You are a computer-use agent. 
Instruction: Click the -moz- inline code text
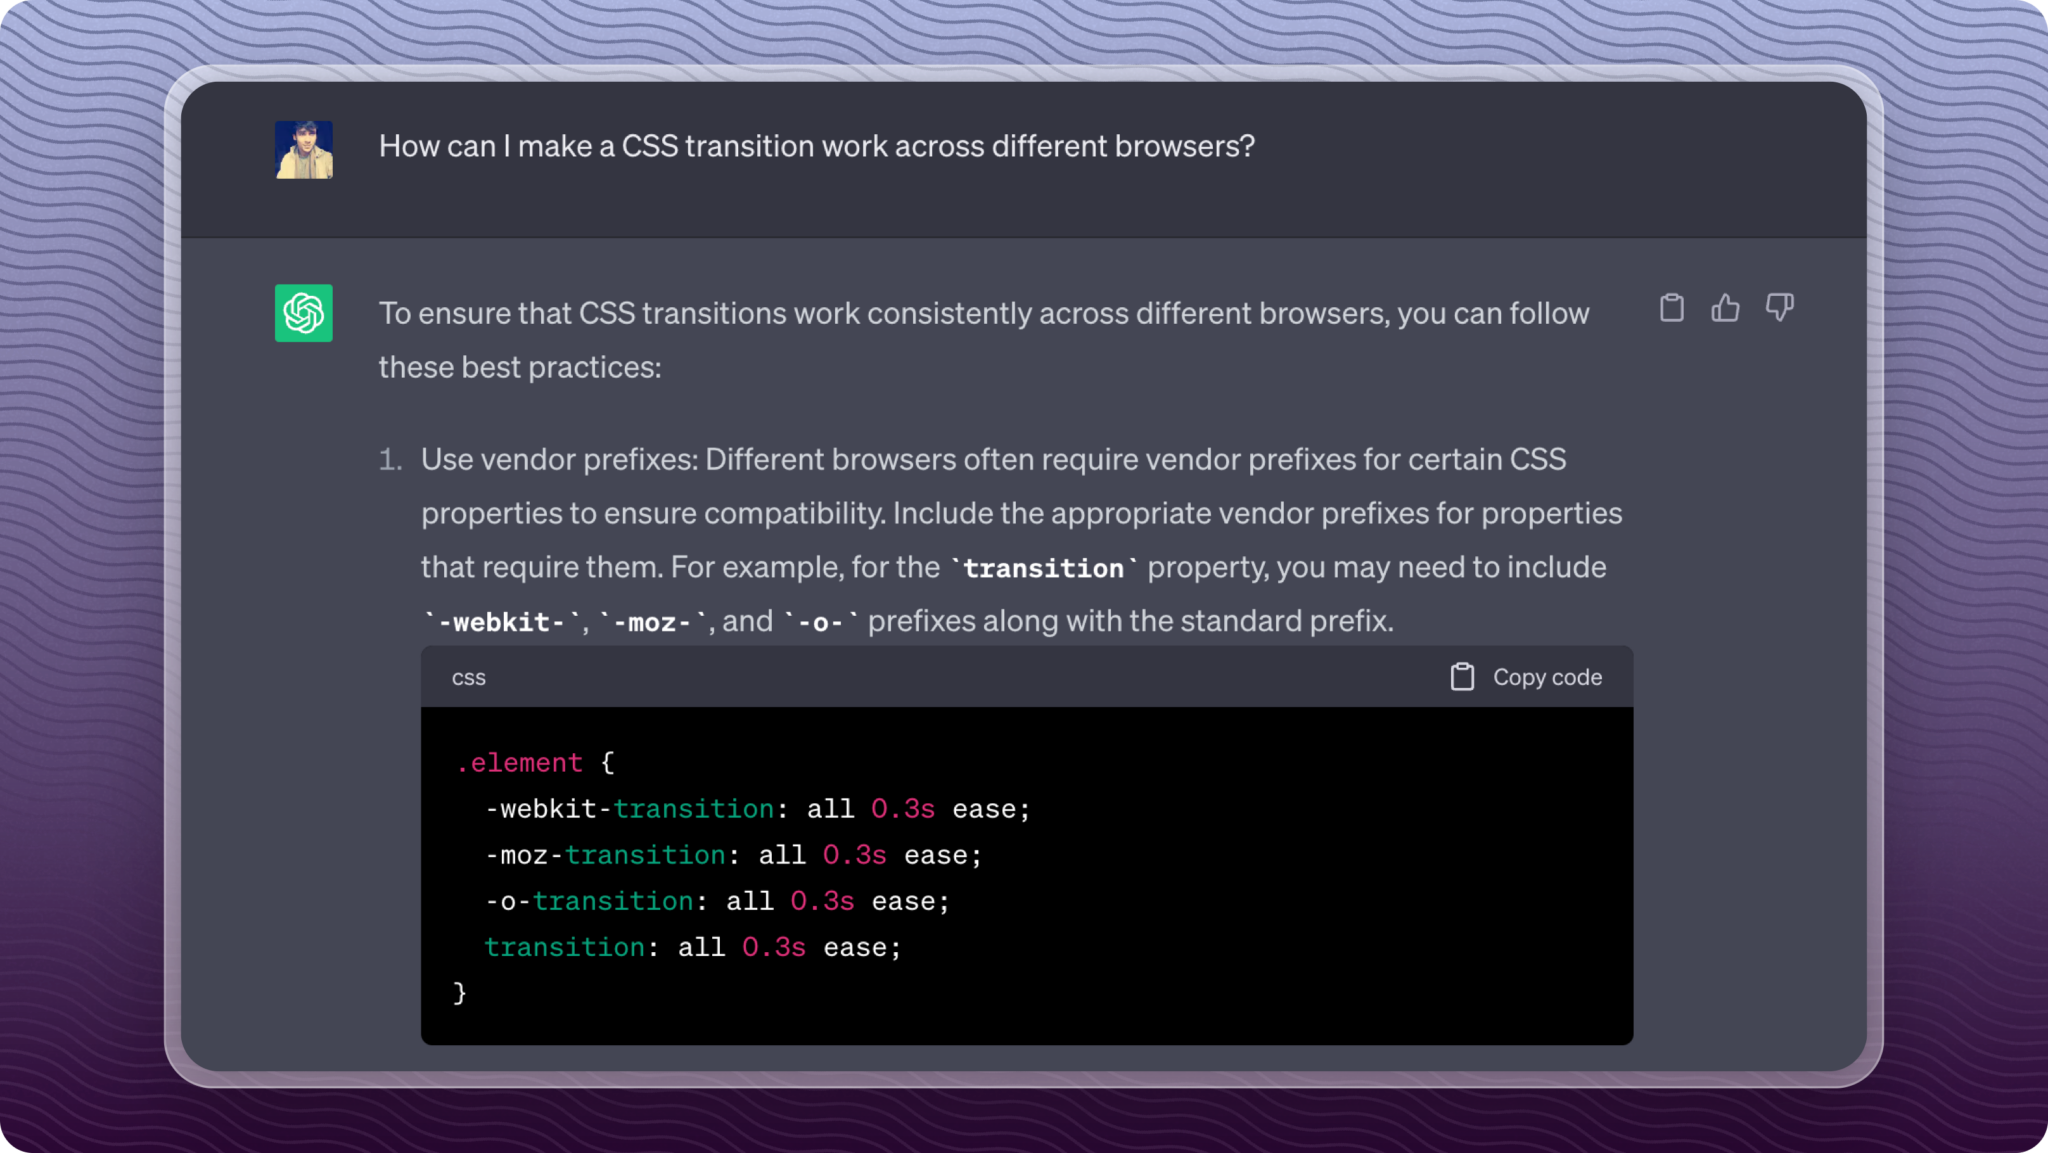click(x=652, y=621)
